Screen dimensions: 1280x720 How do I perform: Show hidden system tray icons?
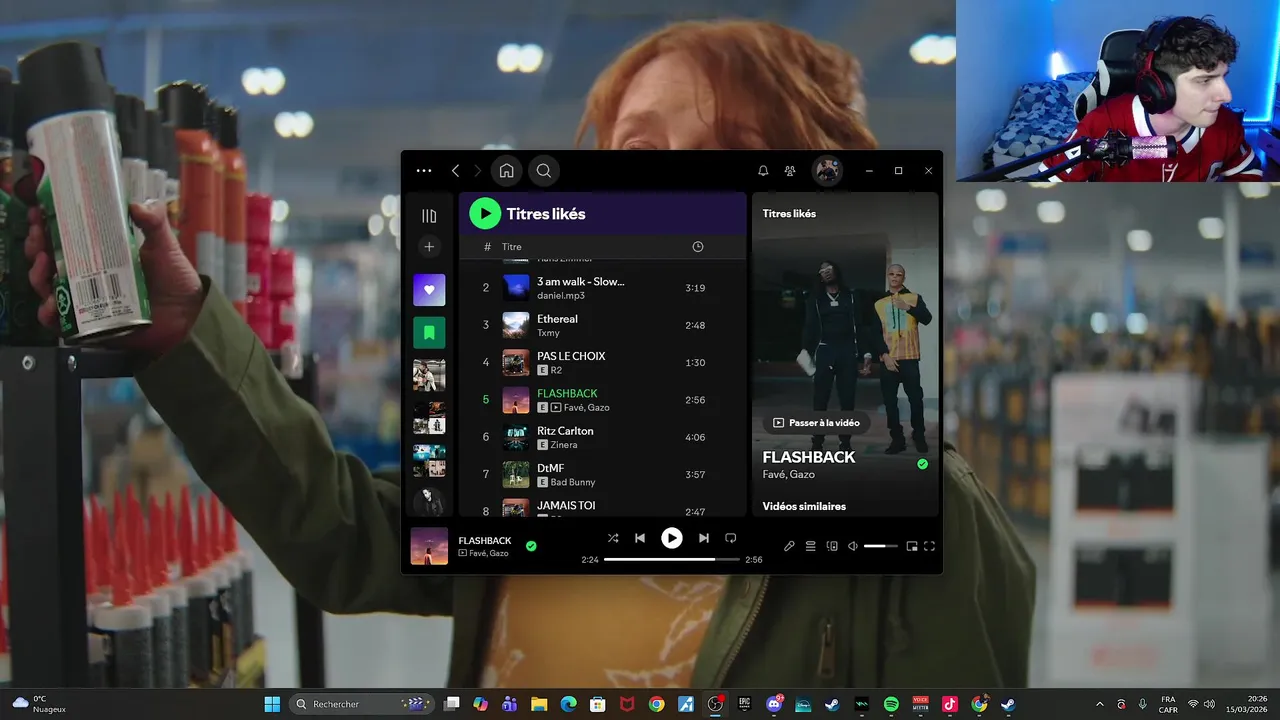[1100, 704]
